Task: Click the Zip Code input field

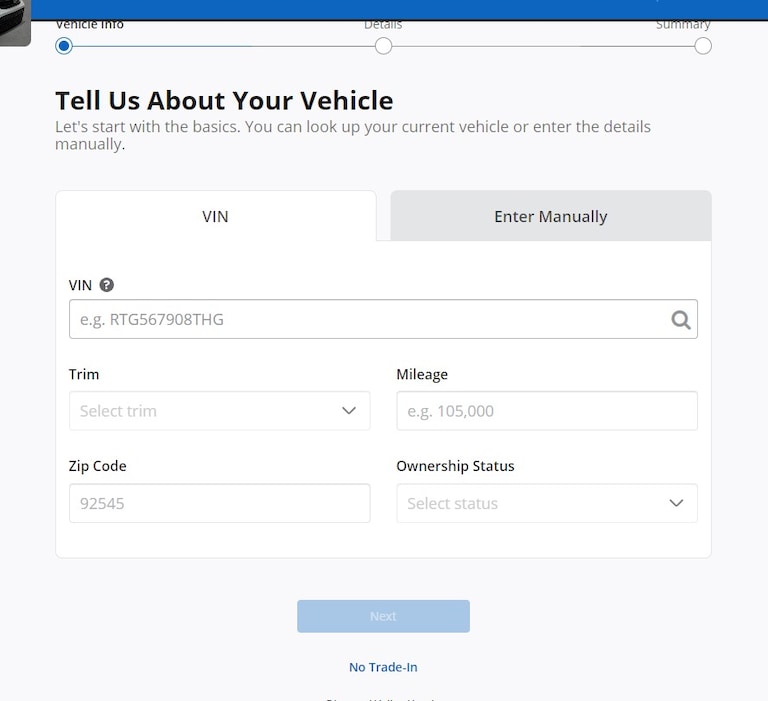Action: point(219,503)
